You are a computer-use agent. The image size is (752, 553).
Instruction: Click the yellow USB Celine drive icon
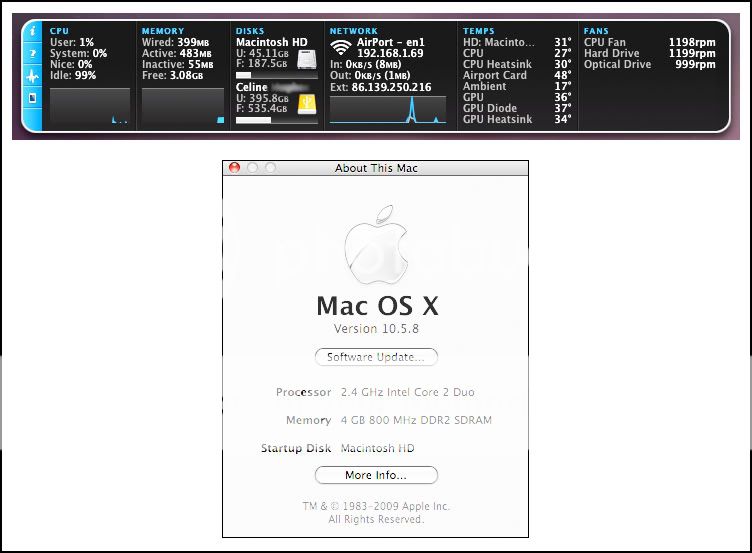[x=305, y=99]
